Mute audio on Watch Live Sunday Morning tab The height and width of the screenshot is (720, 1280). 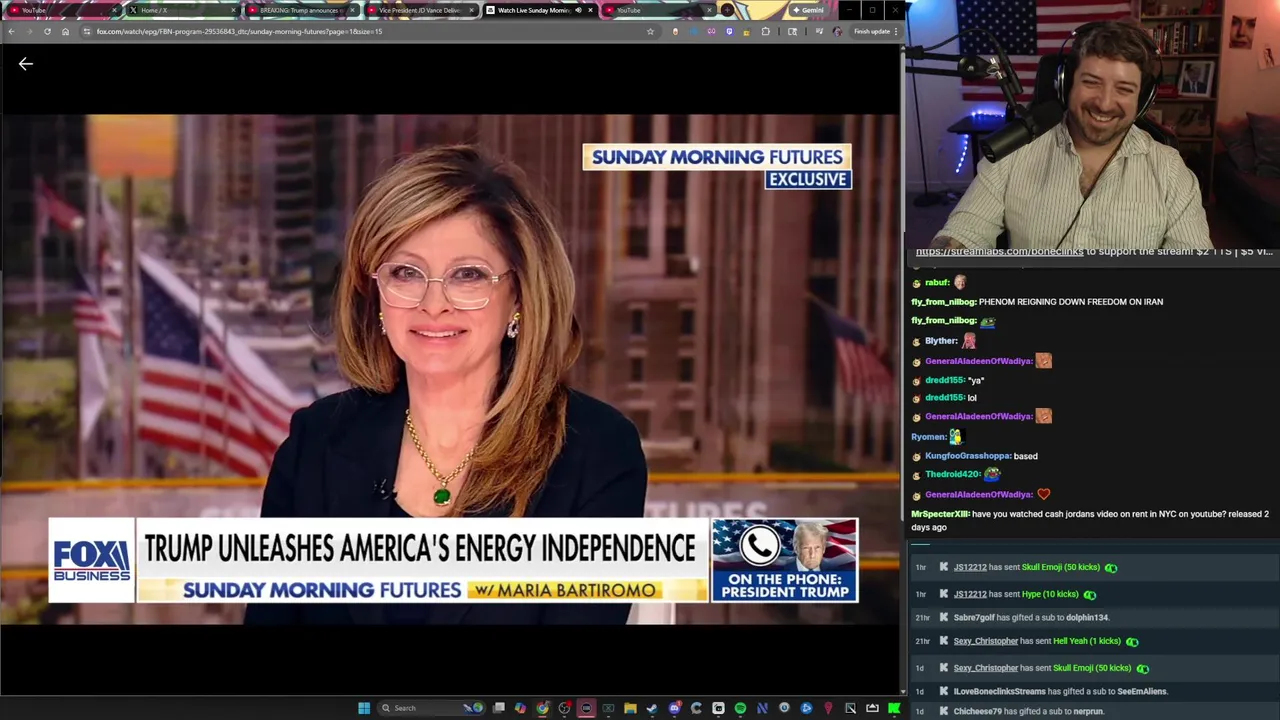578,10
